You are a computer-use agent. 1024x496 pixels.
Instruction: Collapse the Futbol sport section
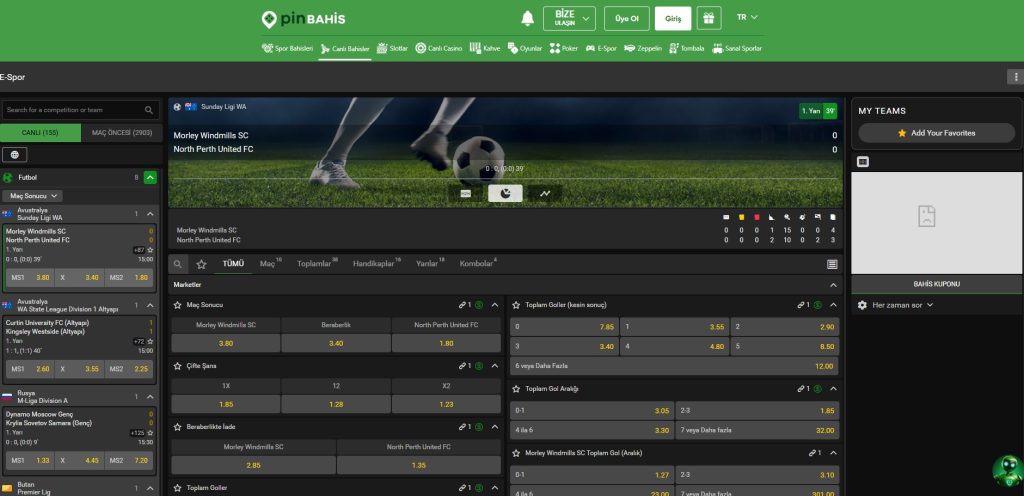click(x=150, y=177)
